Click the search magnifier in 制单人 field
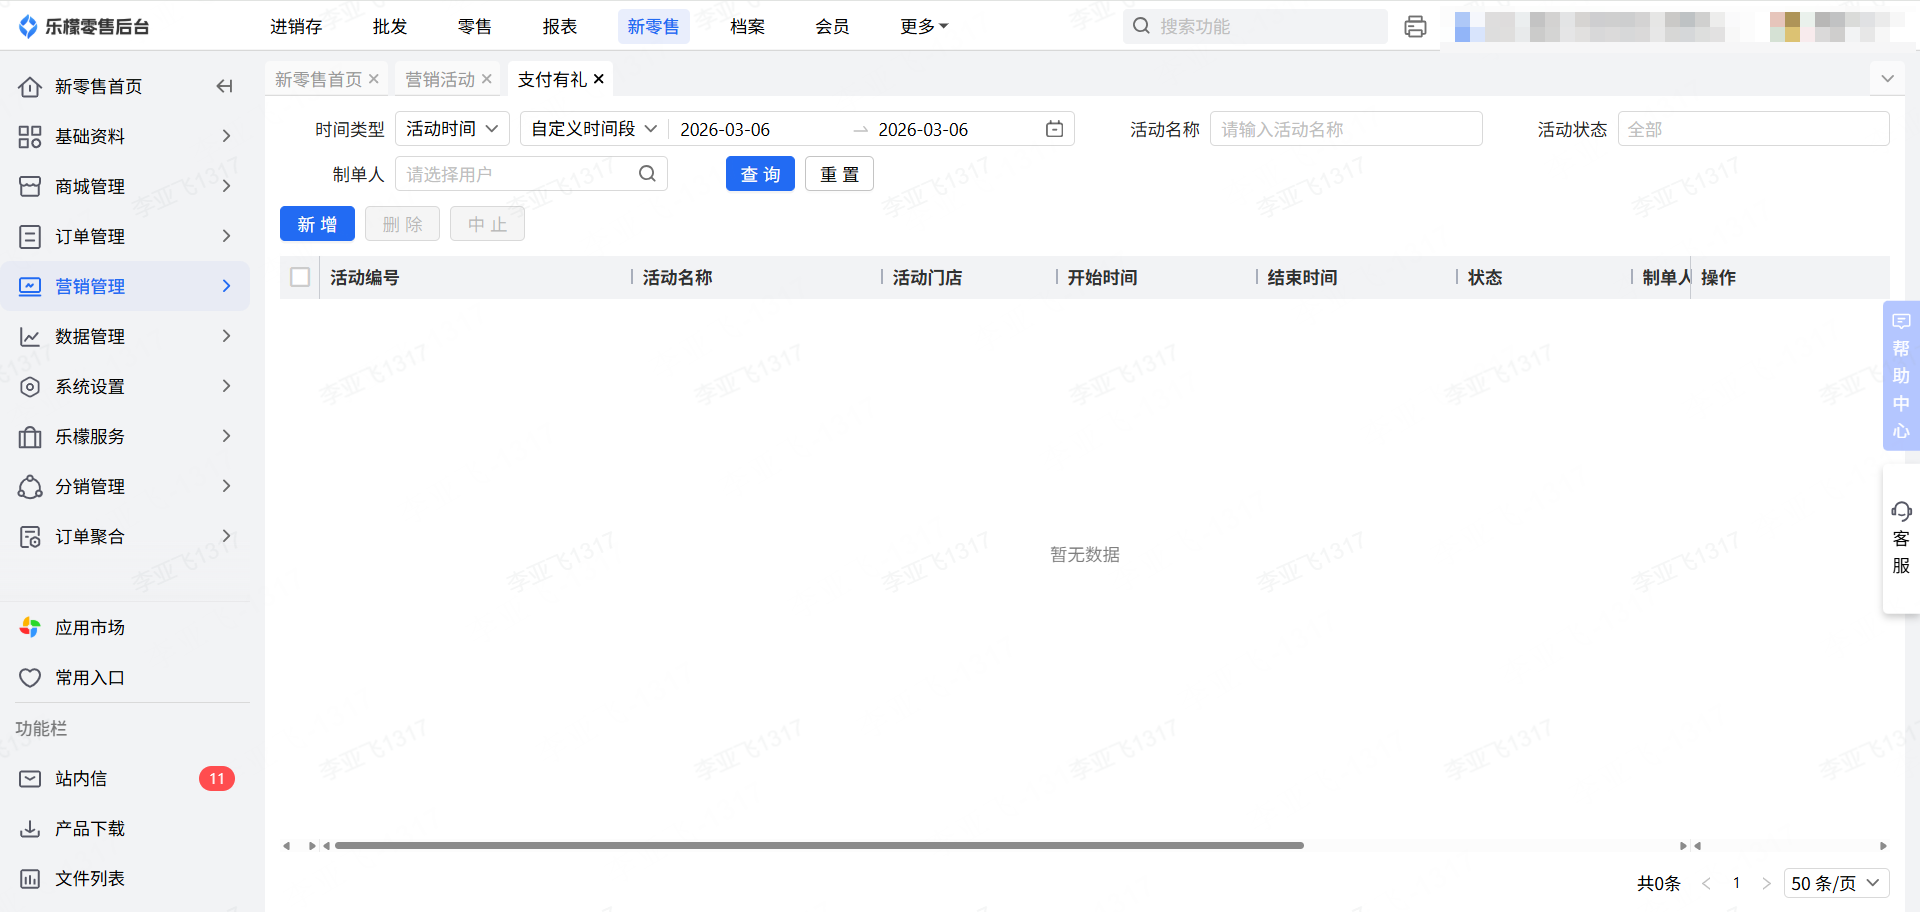This screenshot has width=1920, height=912. click(x=647, y=174)
